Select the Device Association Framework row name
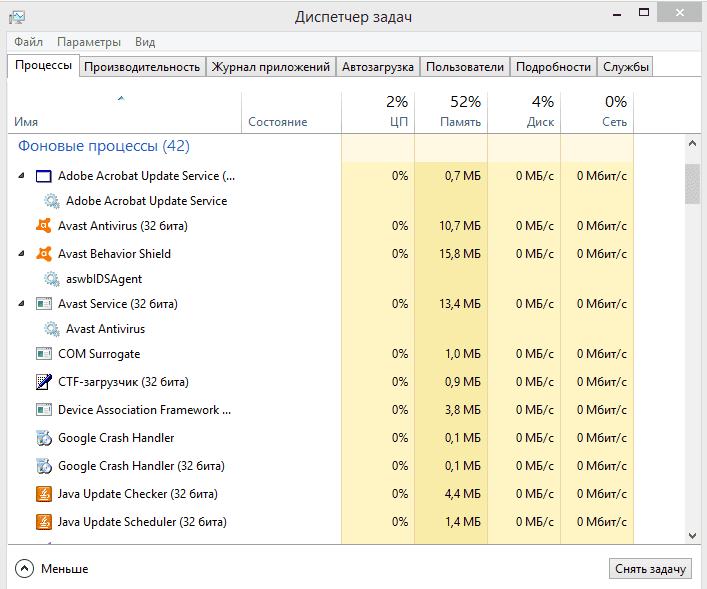Image resolution: width=707 pixels, height=589 pixels. [x=144, y=410]
